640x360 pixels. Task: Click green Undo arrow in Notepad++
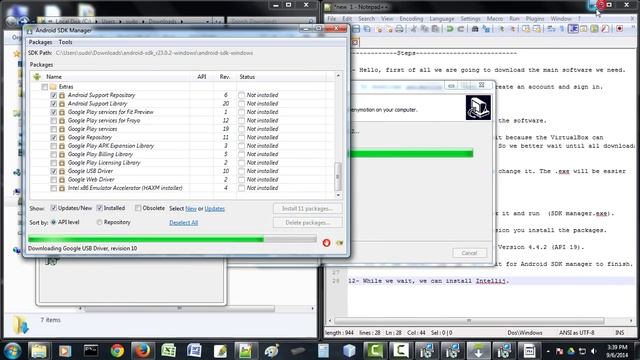[450, 29]
